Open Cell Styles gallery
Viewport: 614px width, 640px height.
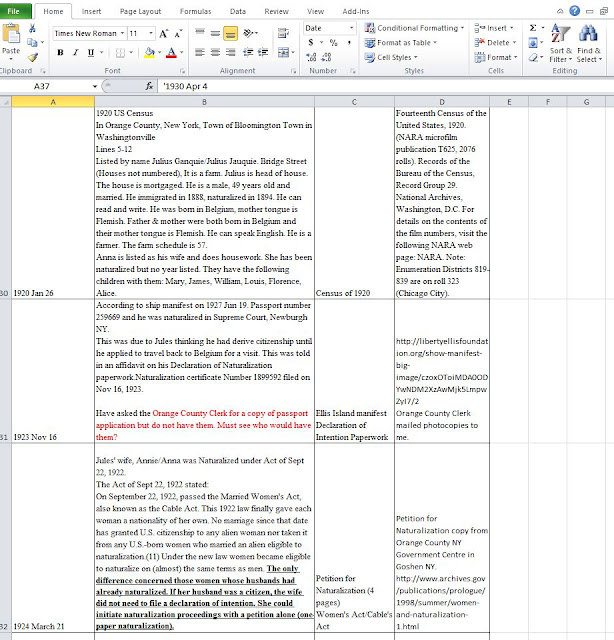391,58
